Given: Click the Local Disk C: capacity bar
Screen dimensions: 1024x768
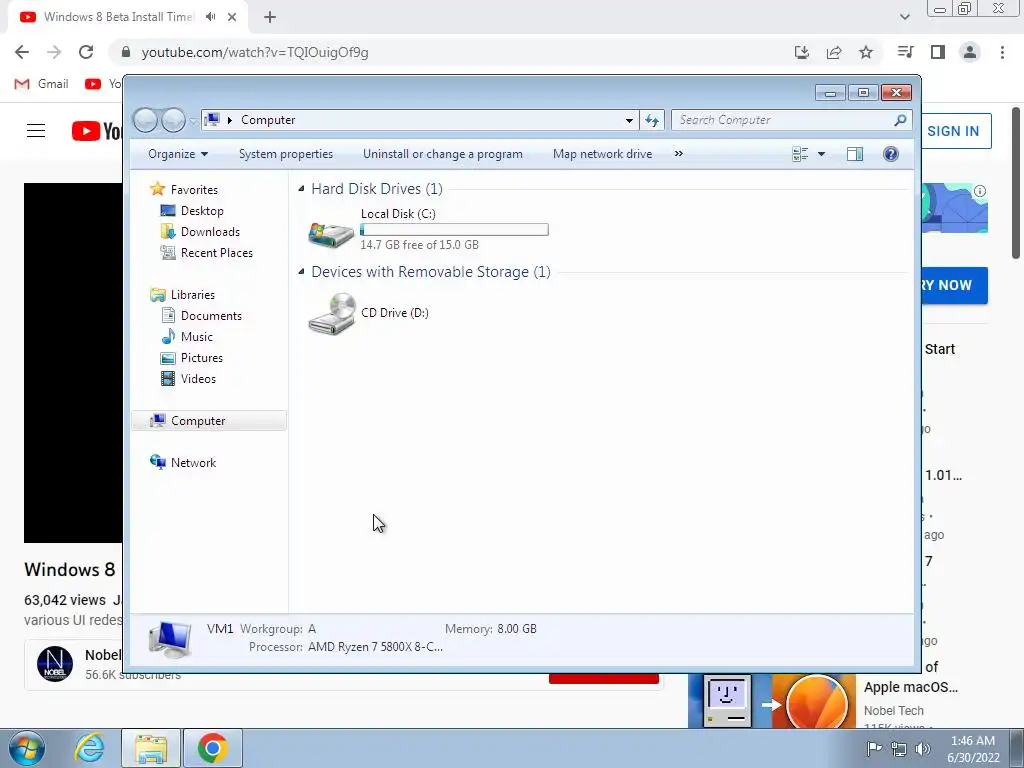Looking at the screenshot, I should point(455,230).
